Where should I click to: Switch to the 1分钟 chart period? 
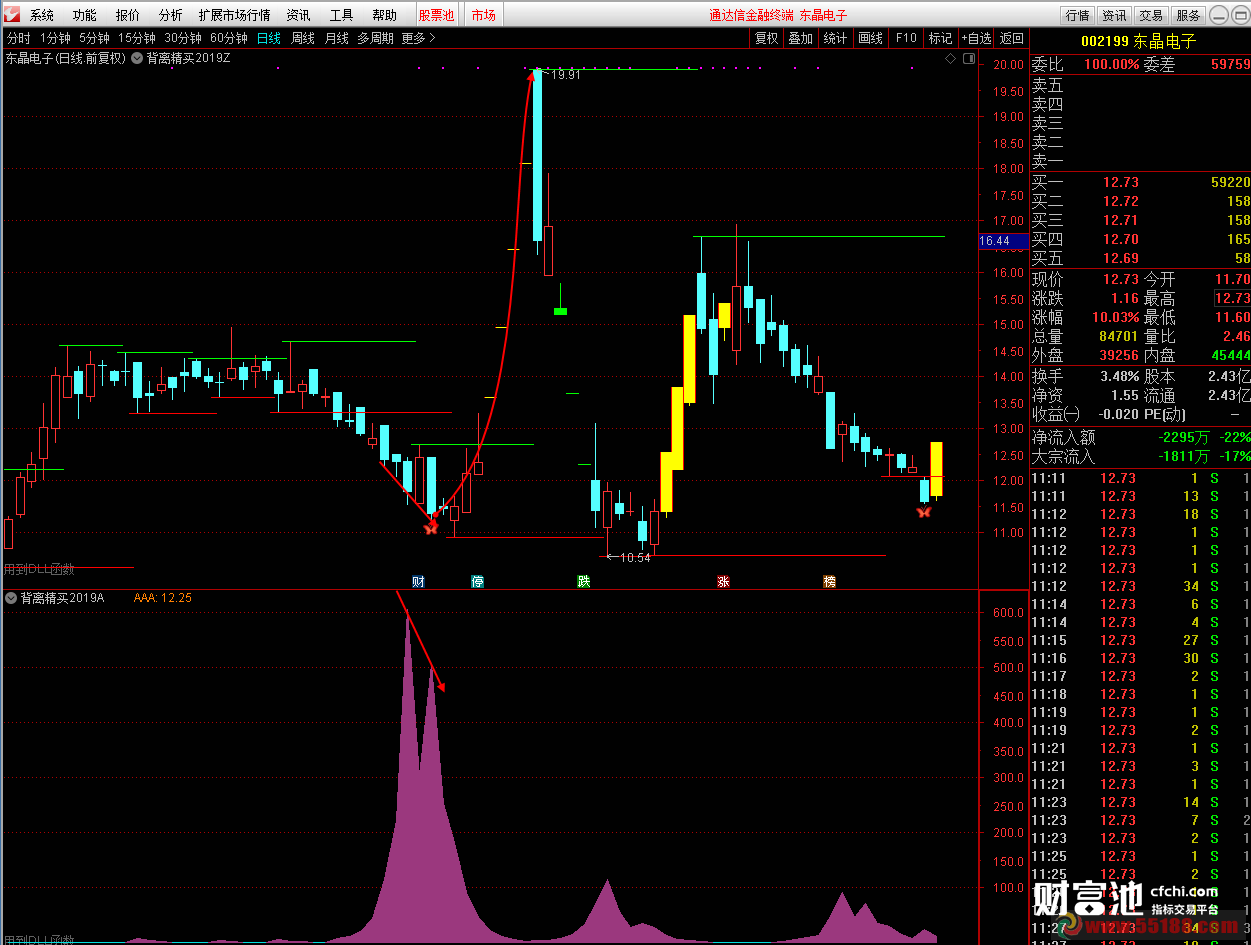point(55,38)
